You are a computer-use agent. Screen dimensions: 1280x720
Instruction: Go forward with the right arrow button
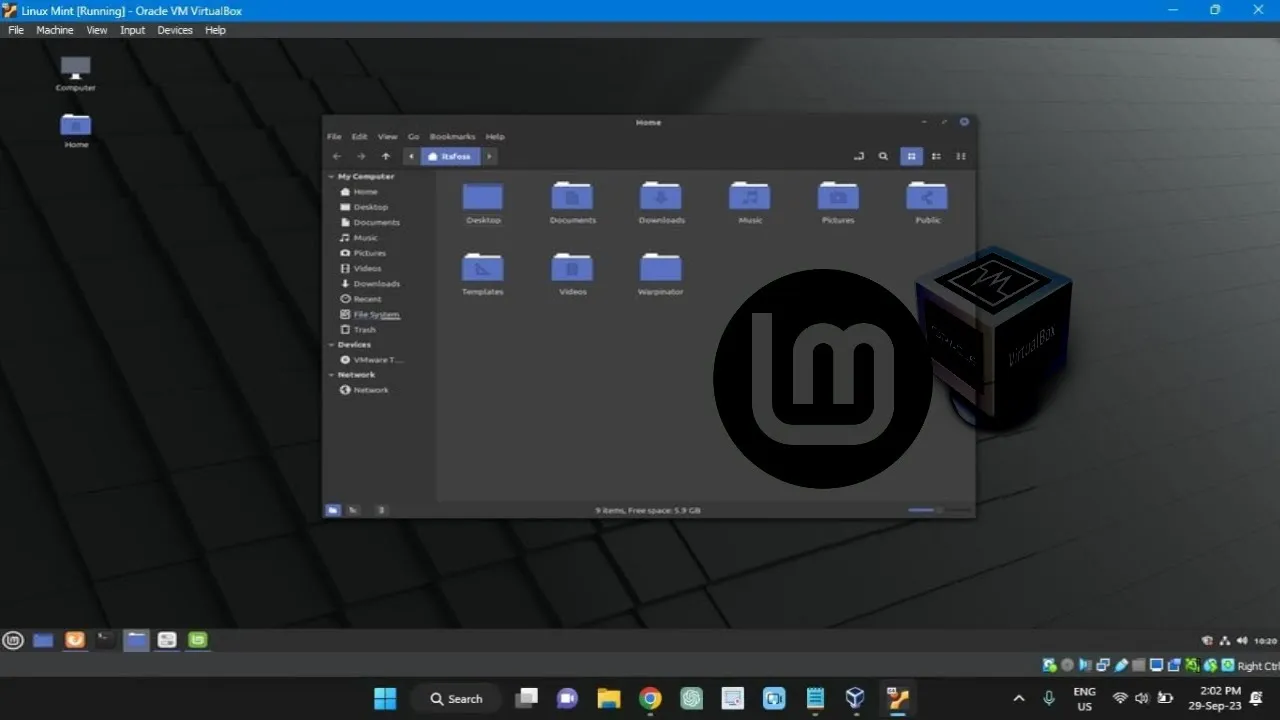[x=361, y=156]
